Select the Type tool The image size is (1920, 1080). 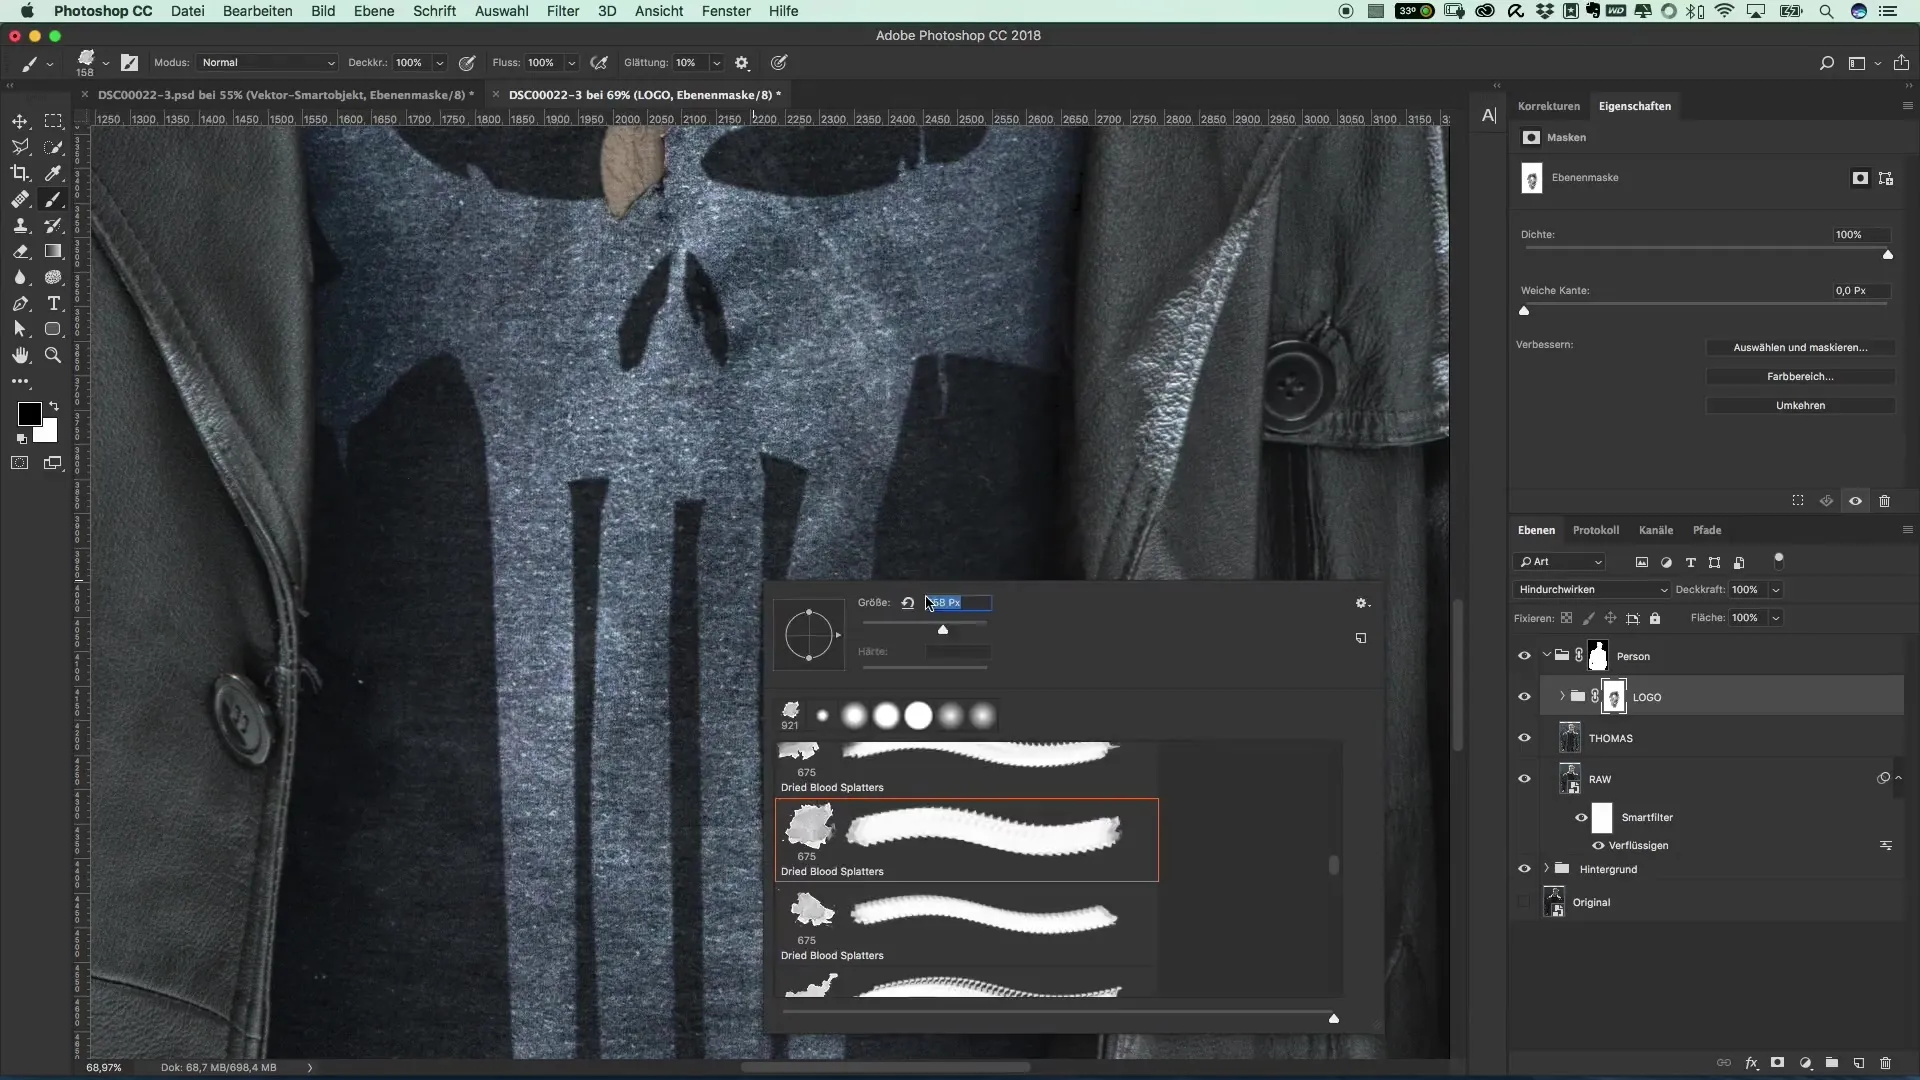[54, 303]
